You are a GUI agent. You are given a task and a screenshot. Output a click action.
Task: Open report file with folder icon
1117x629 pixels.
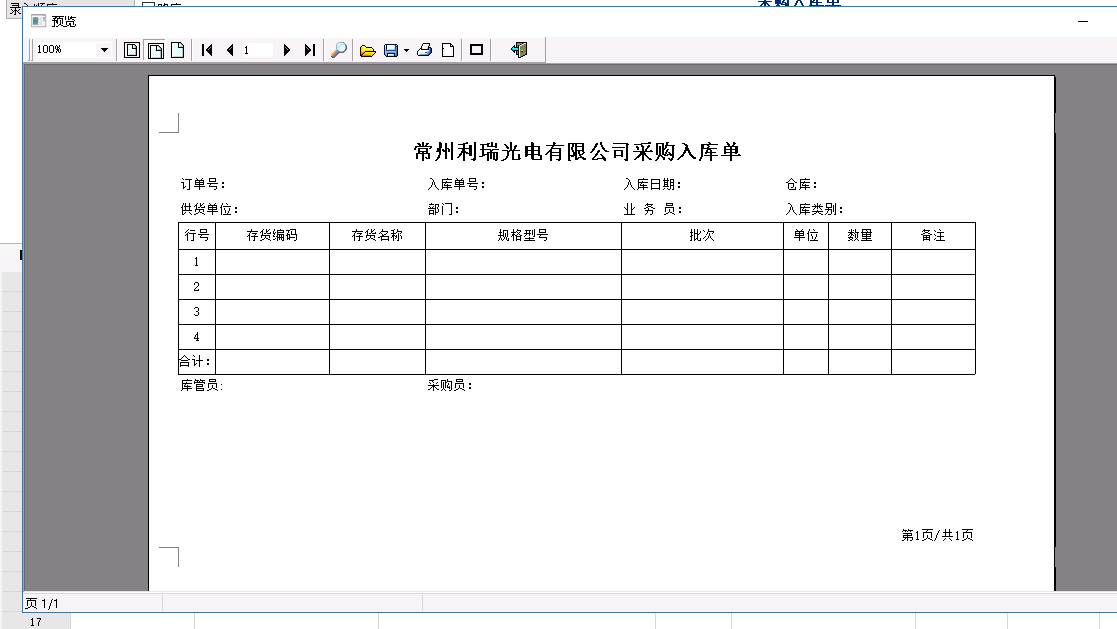(x=368, y=50)
